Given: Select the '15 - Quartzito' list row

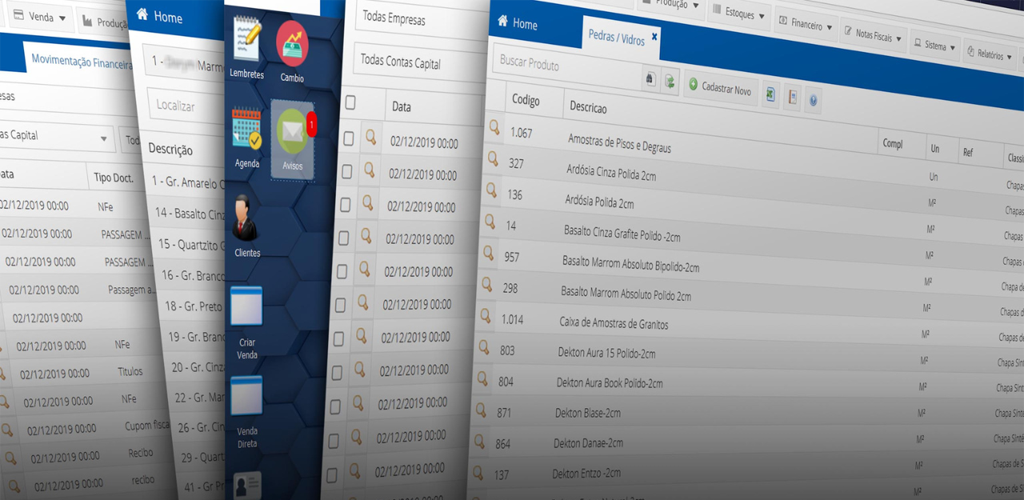Looking at the screenshot, I should (x=192, y=244).
